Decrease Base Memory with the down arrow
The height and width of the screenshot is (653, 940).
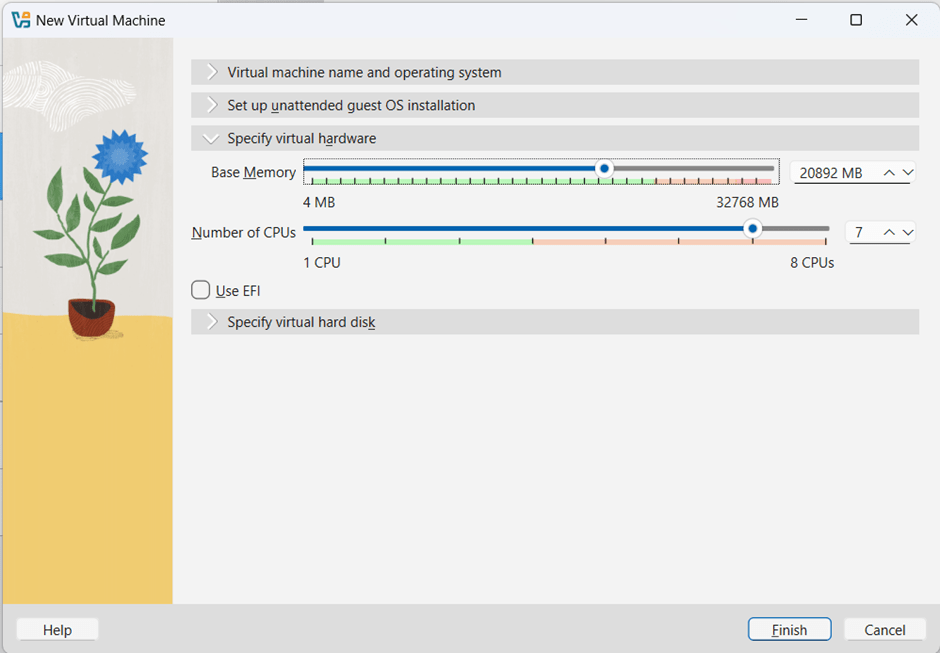[907, 173]
